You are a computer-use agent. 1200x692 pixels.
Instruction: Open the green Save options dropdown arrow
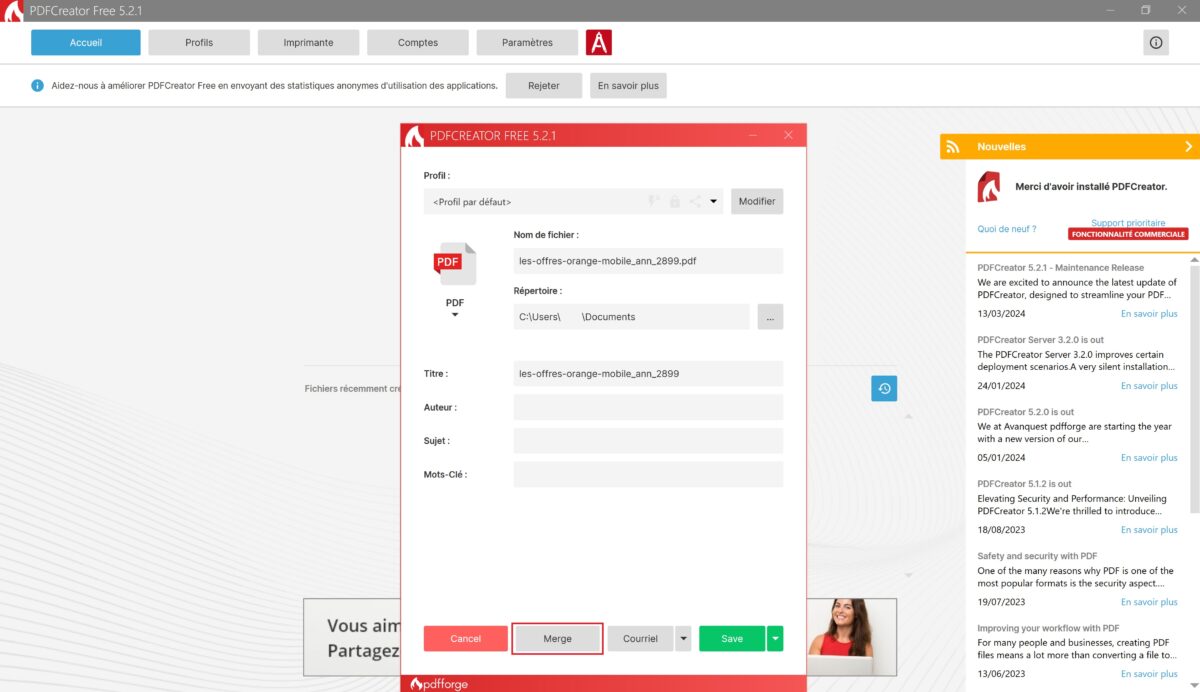click(775, 639)
